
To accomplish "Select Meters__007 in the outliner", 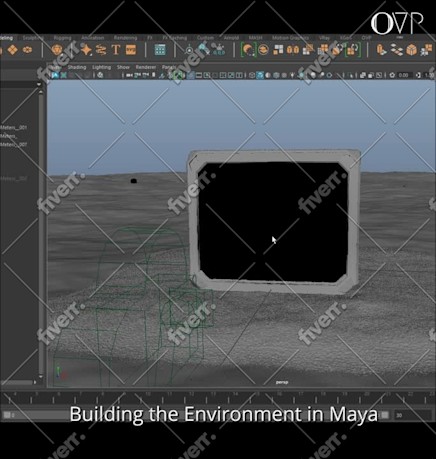I will click(x=13, y=145).
